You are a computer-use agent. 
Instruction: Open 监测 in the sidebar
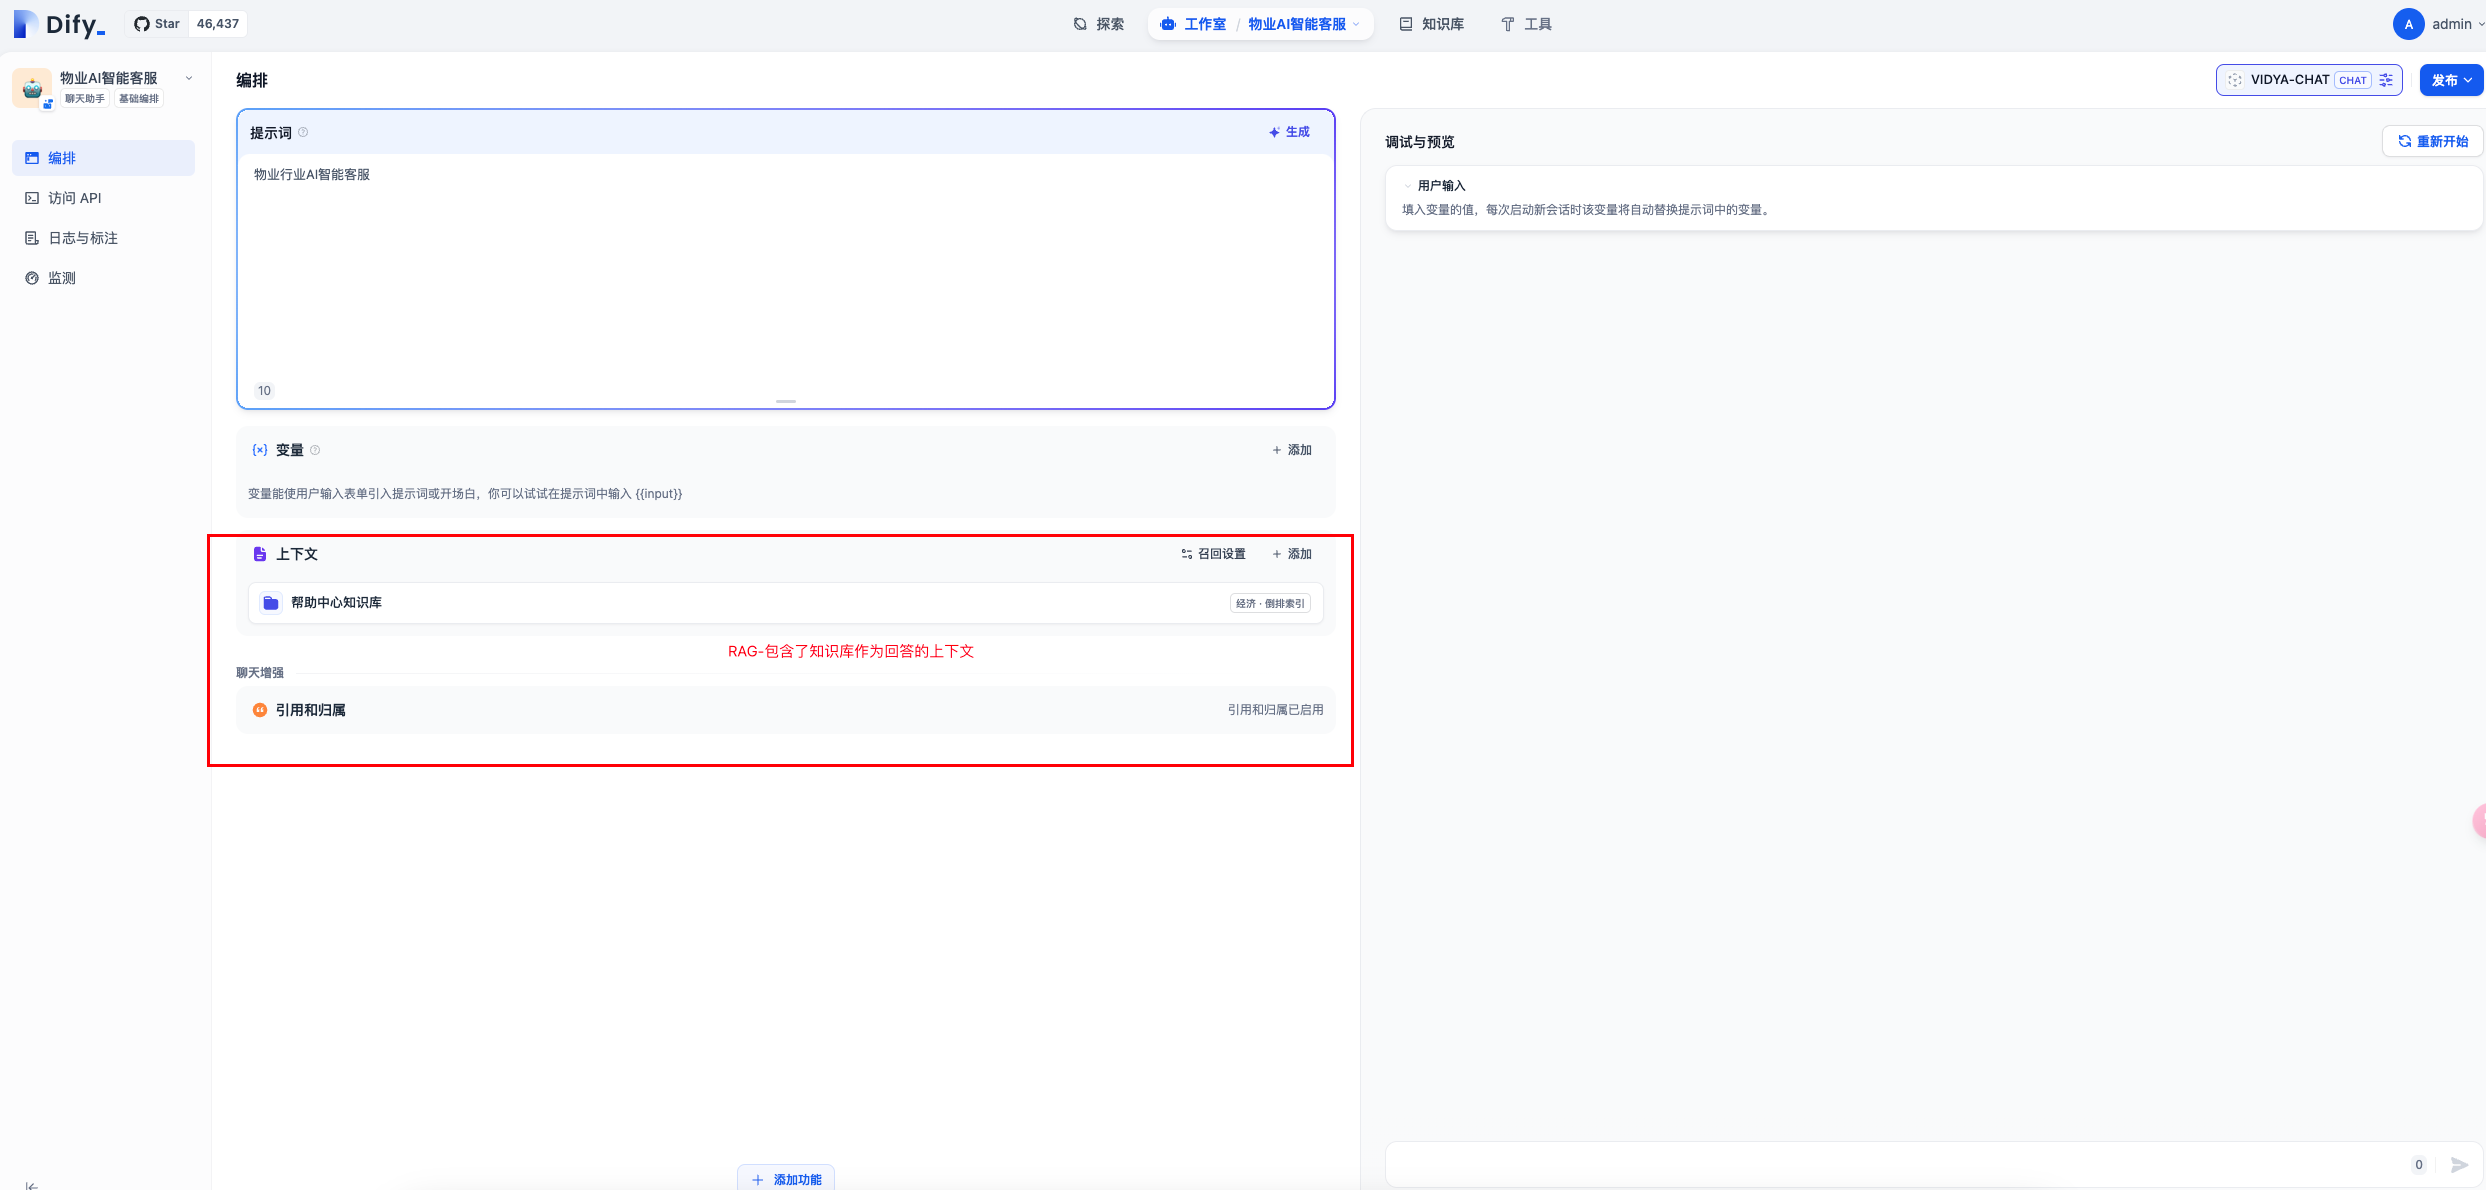point(103,278)
